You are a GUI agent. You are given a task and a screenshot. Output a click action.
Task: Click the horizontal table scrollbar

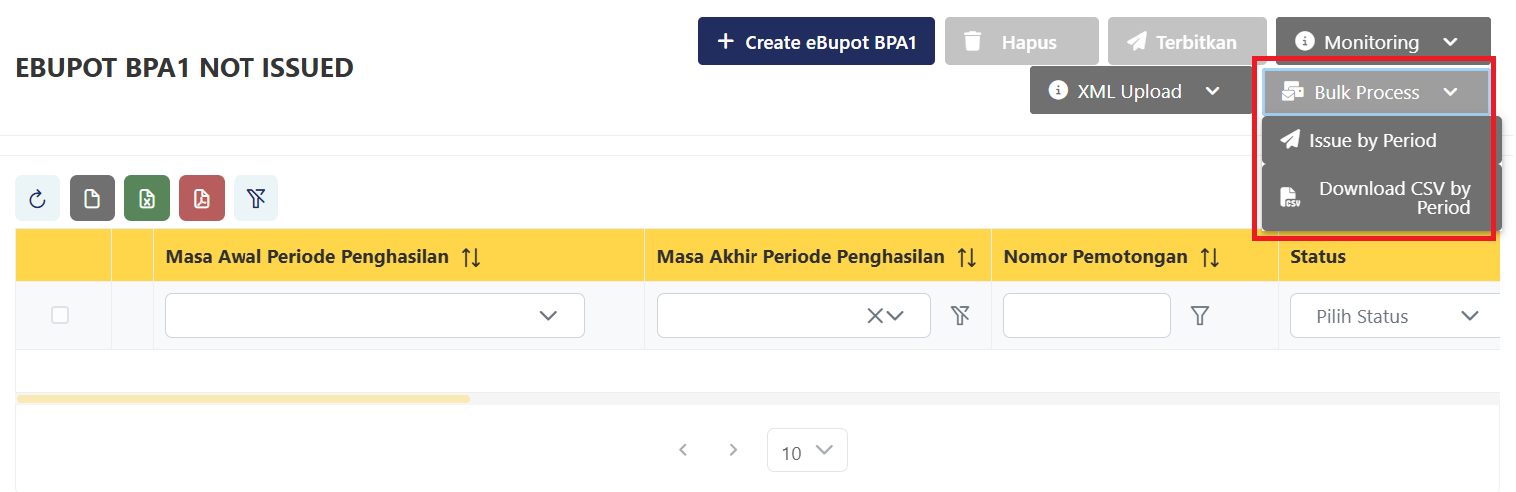(x=243, y=399)
